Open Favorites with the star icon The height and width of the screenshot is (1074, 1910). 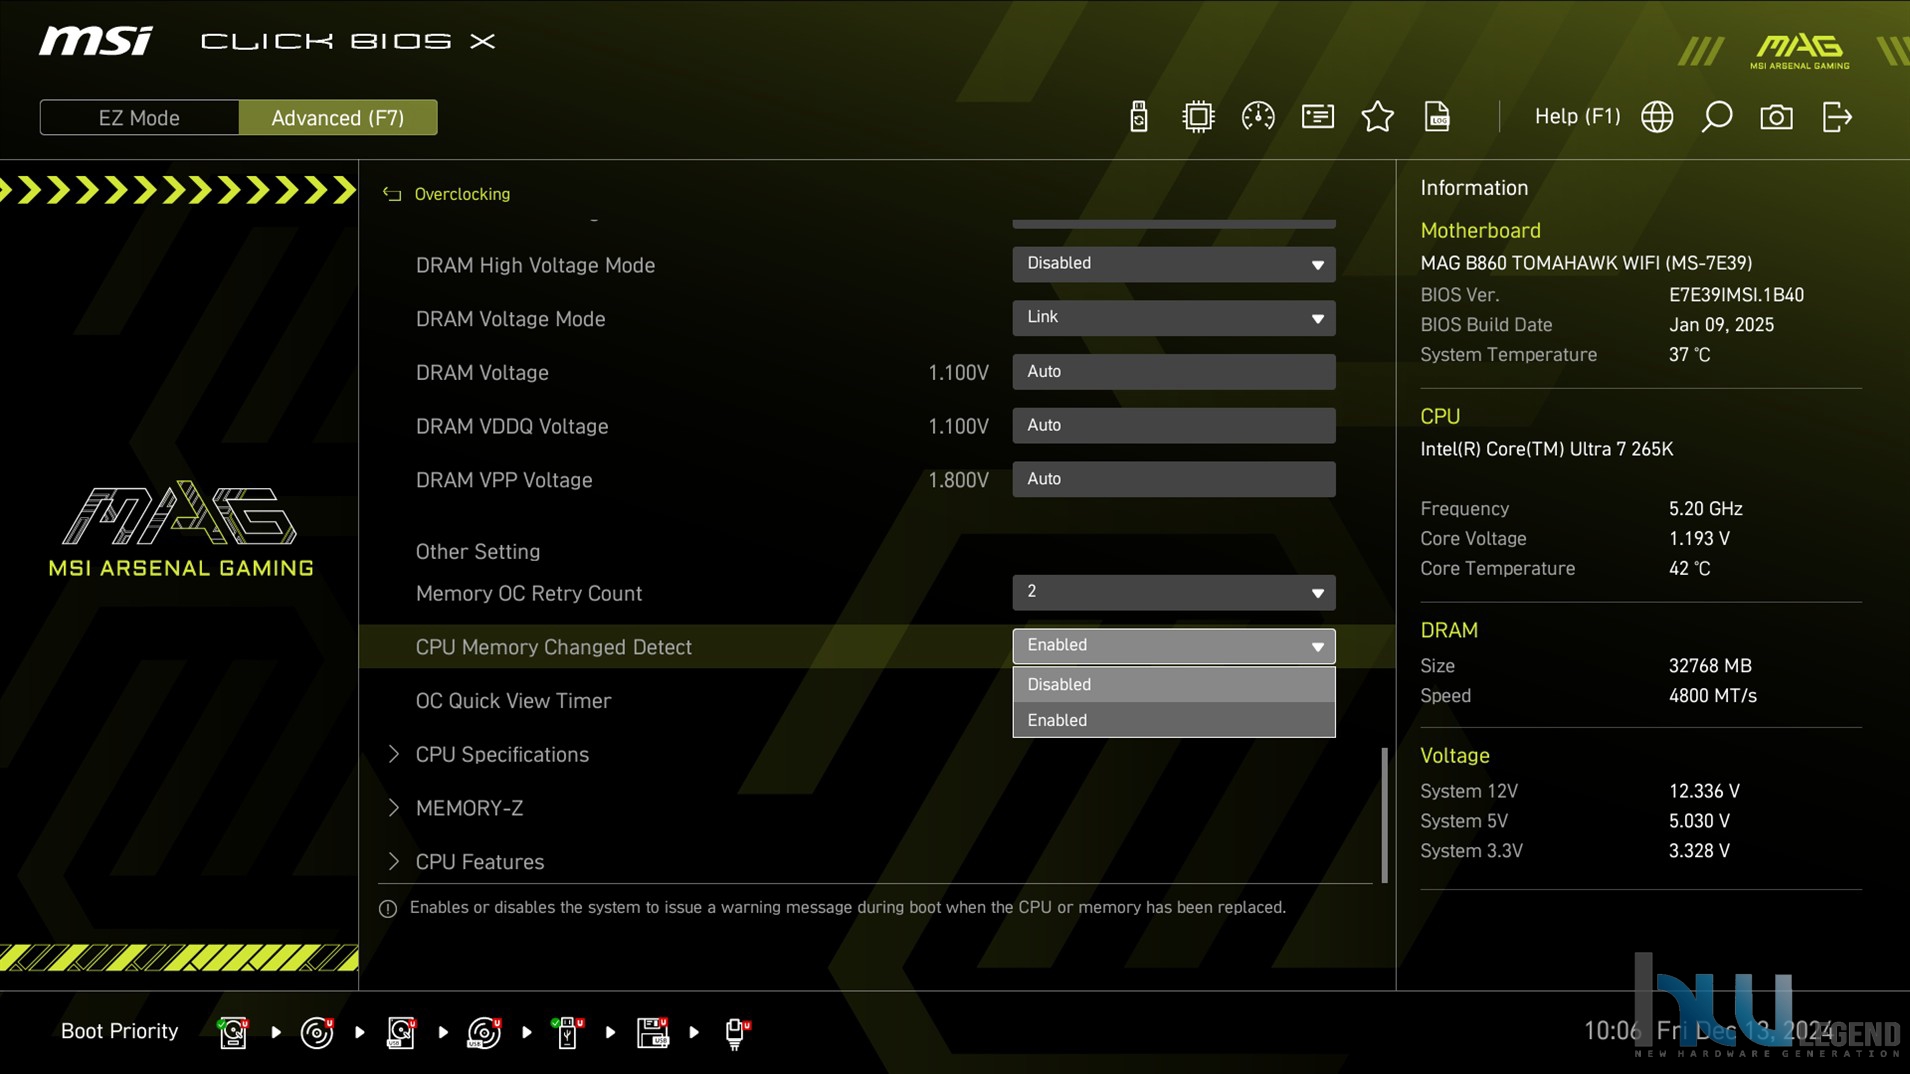[1377, 117]
